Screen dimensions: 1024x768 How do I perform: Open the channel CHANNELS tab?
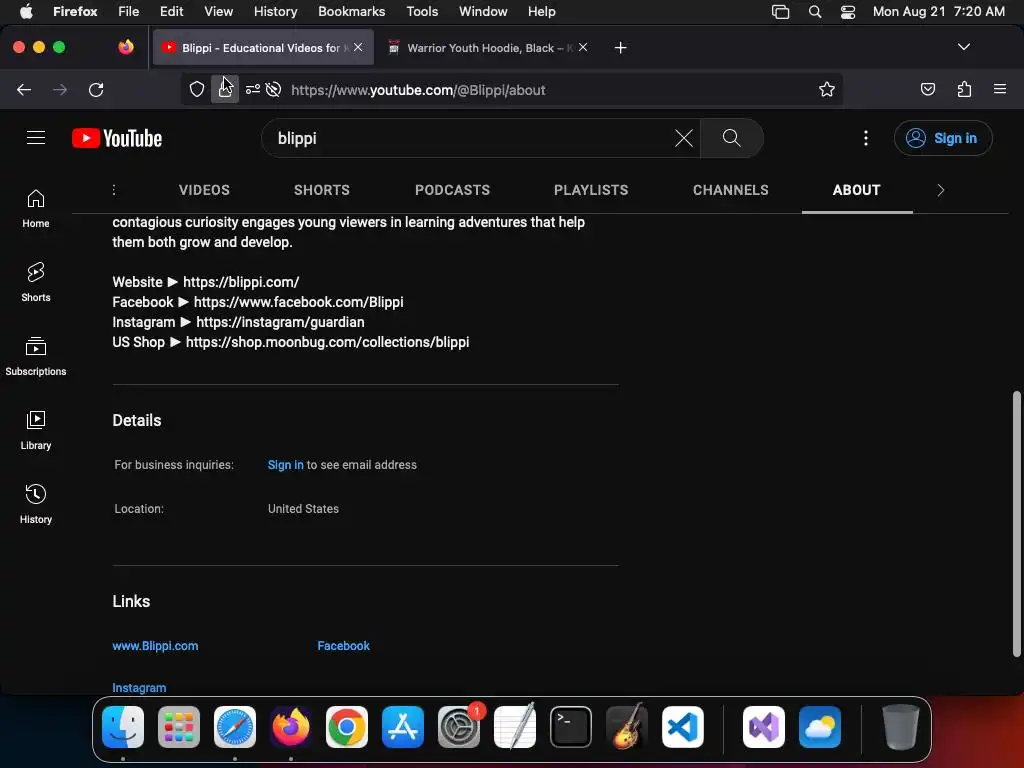point(730,190)
